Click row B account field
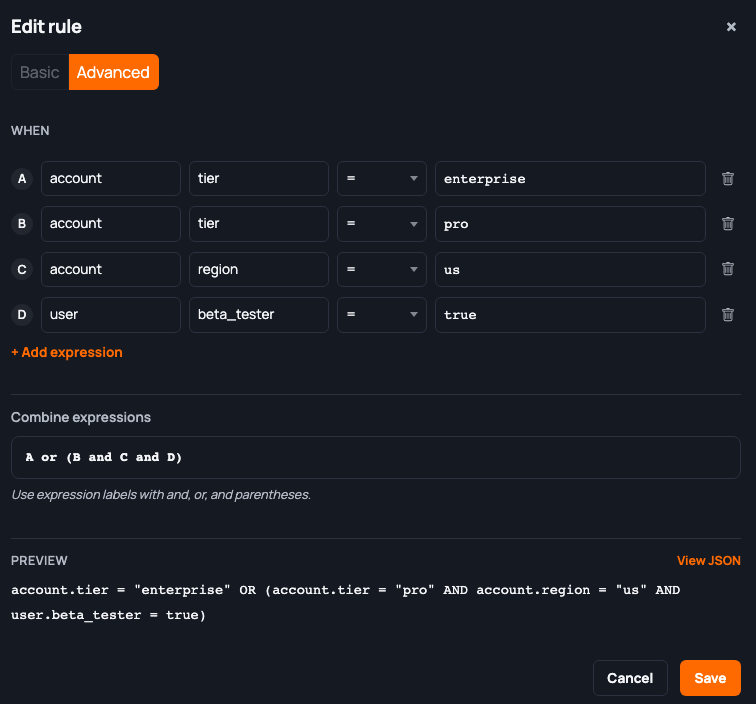This screenshot has height=704, width=756. pos(111,224)
